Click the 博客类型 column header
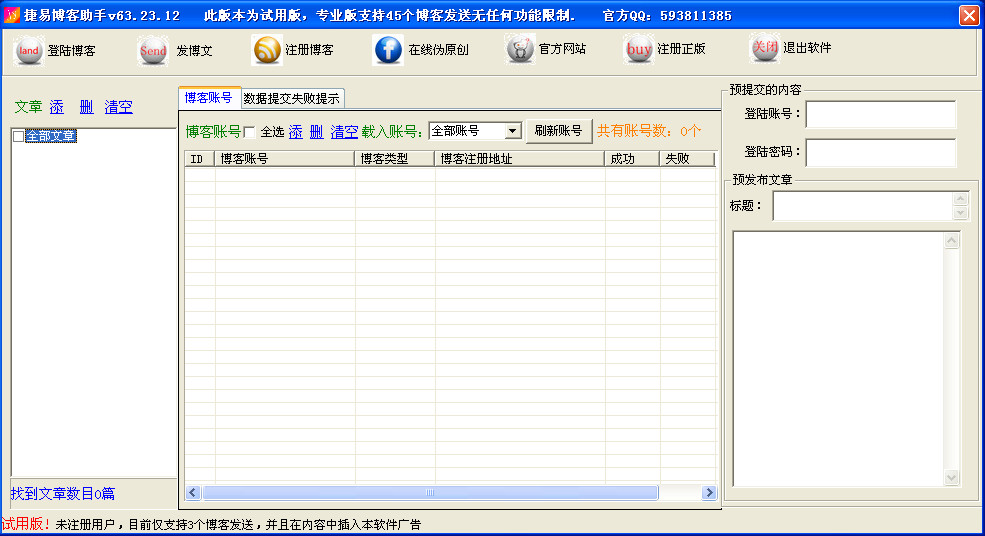This screenshot has width=985, height=536. [395, 159]
